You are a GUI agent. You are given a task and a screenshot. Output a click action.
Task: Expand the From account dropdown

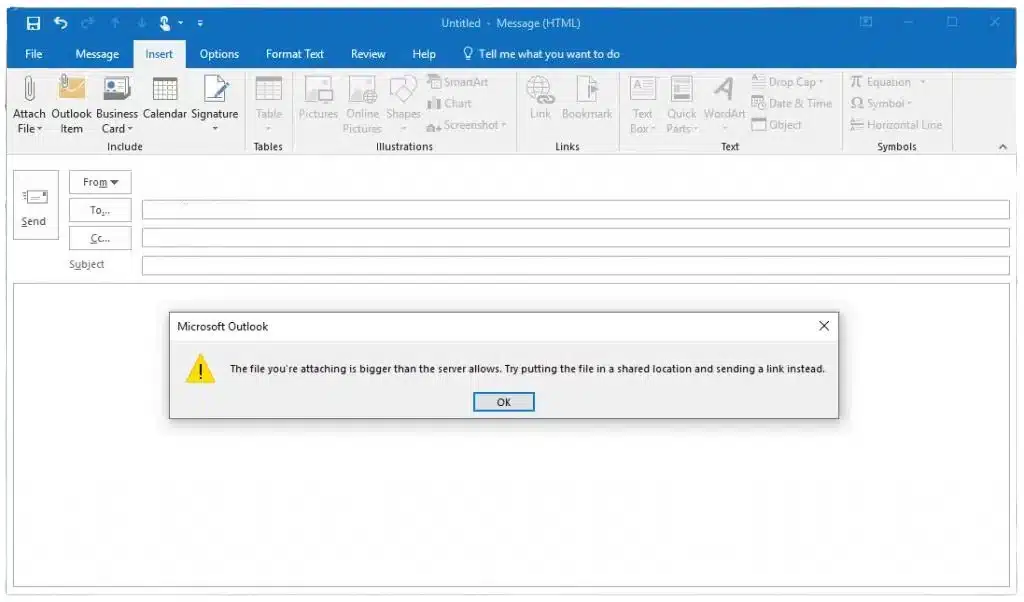[100, 182]
